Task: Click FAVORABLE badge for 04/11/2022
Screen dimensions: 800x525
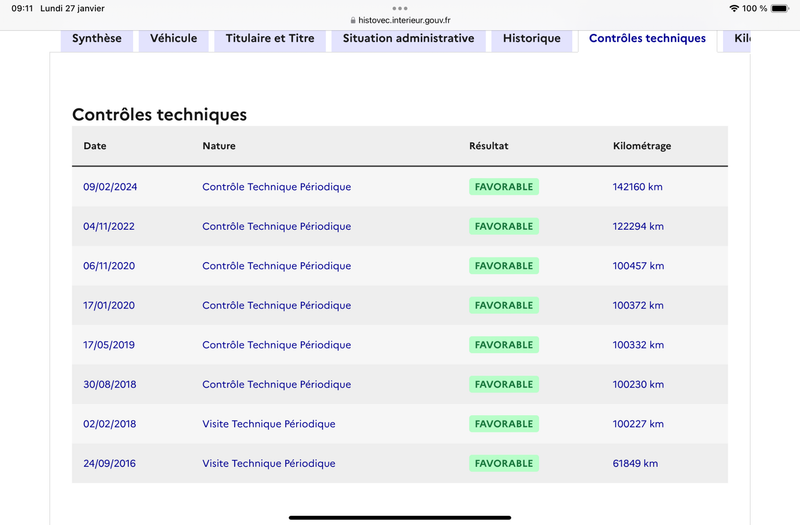Action: click(504, 226)
